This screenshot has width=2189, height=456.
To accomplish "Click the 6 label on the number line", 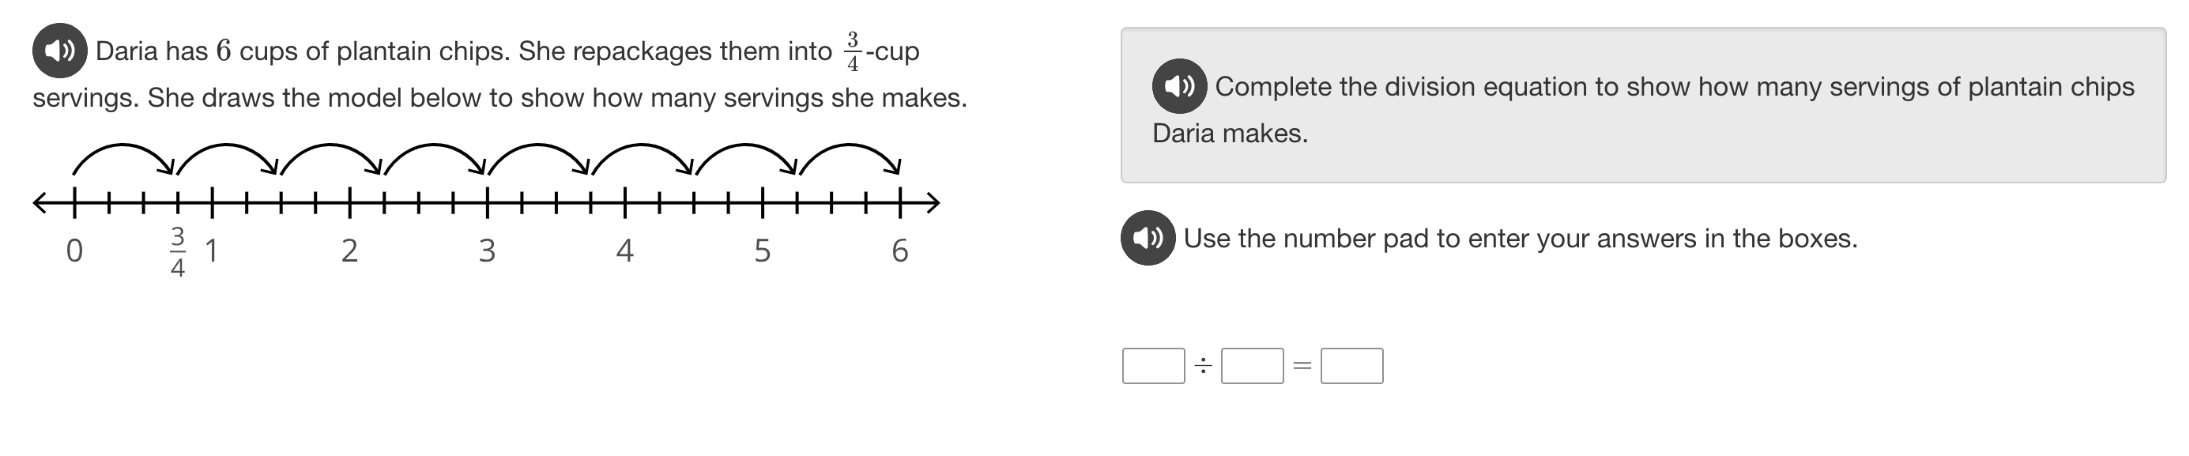I will click(900, 250).
